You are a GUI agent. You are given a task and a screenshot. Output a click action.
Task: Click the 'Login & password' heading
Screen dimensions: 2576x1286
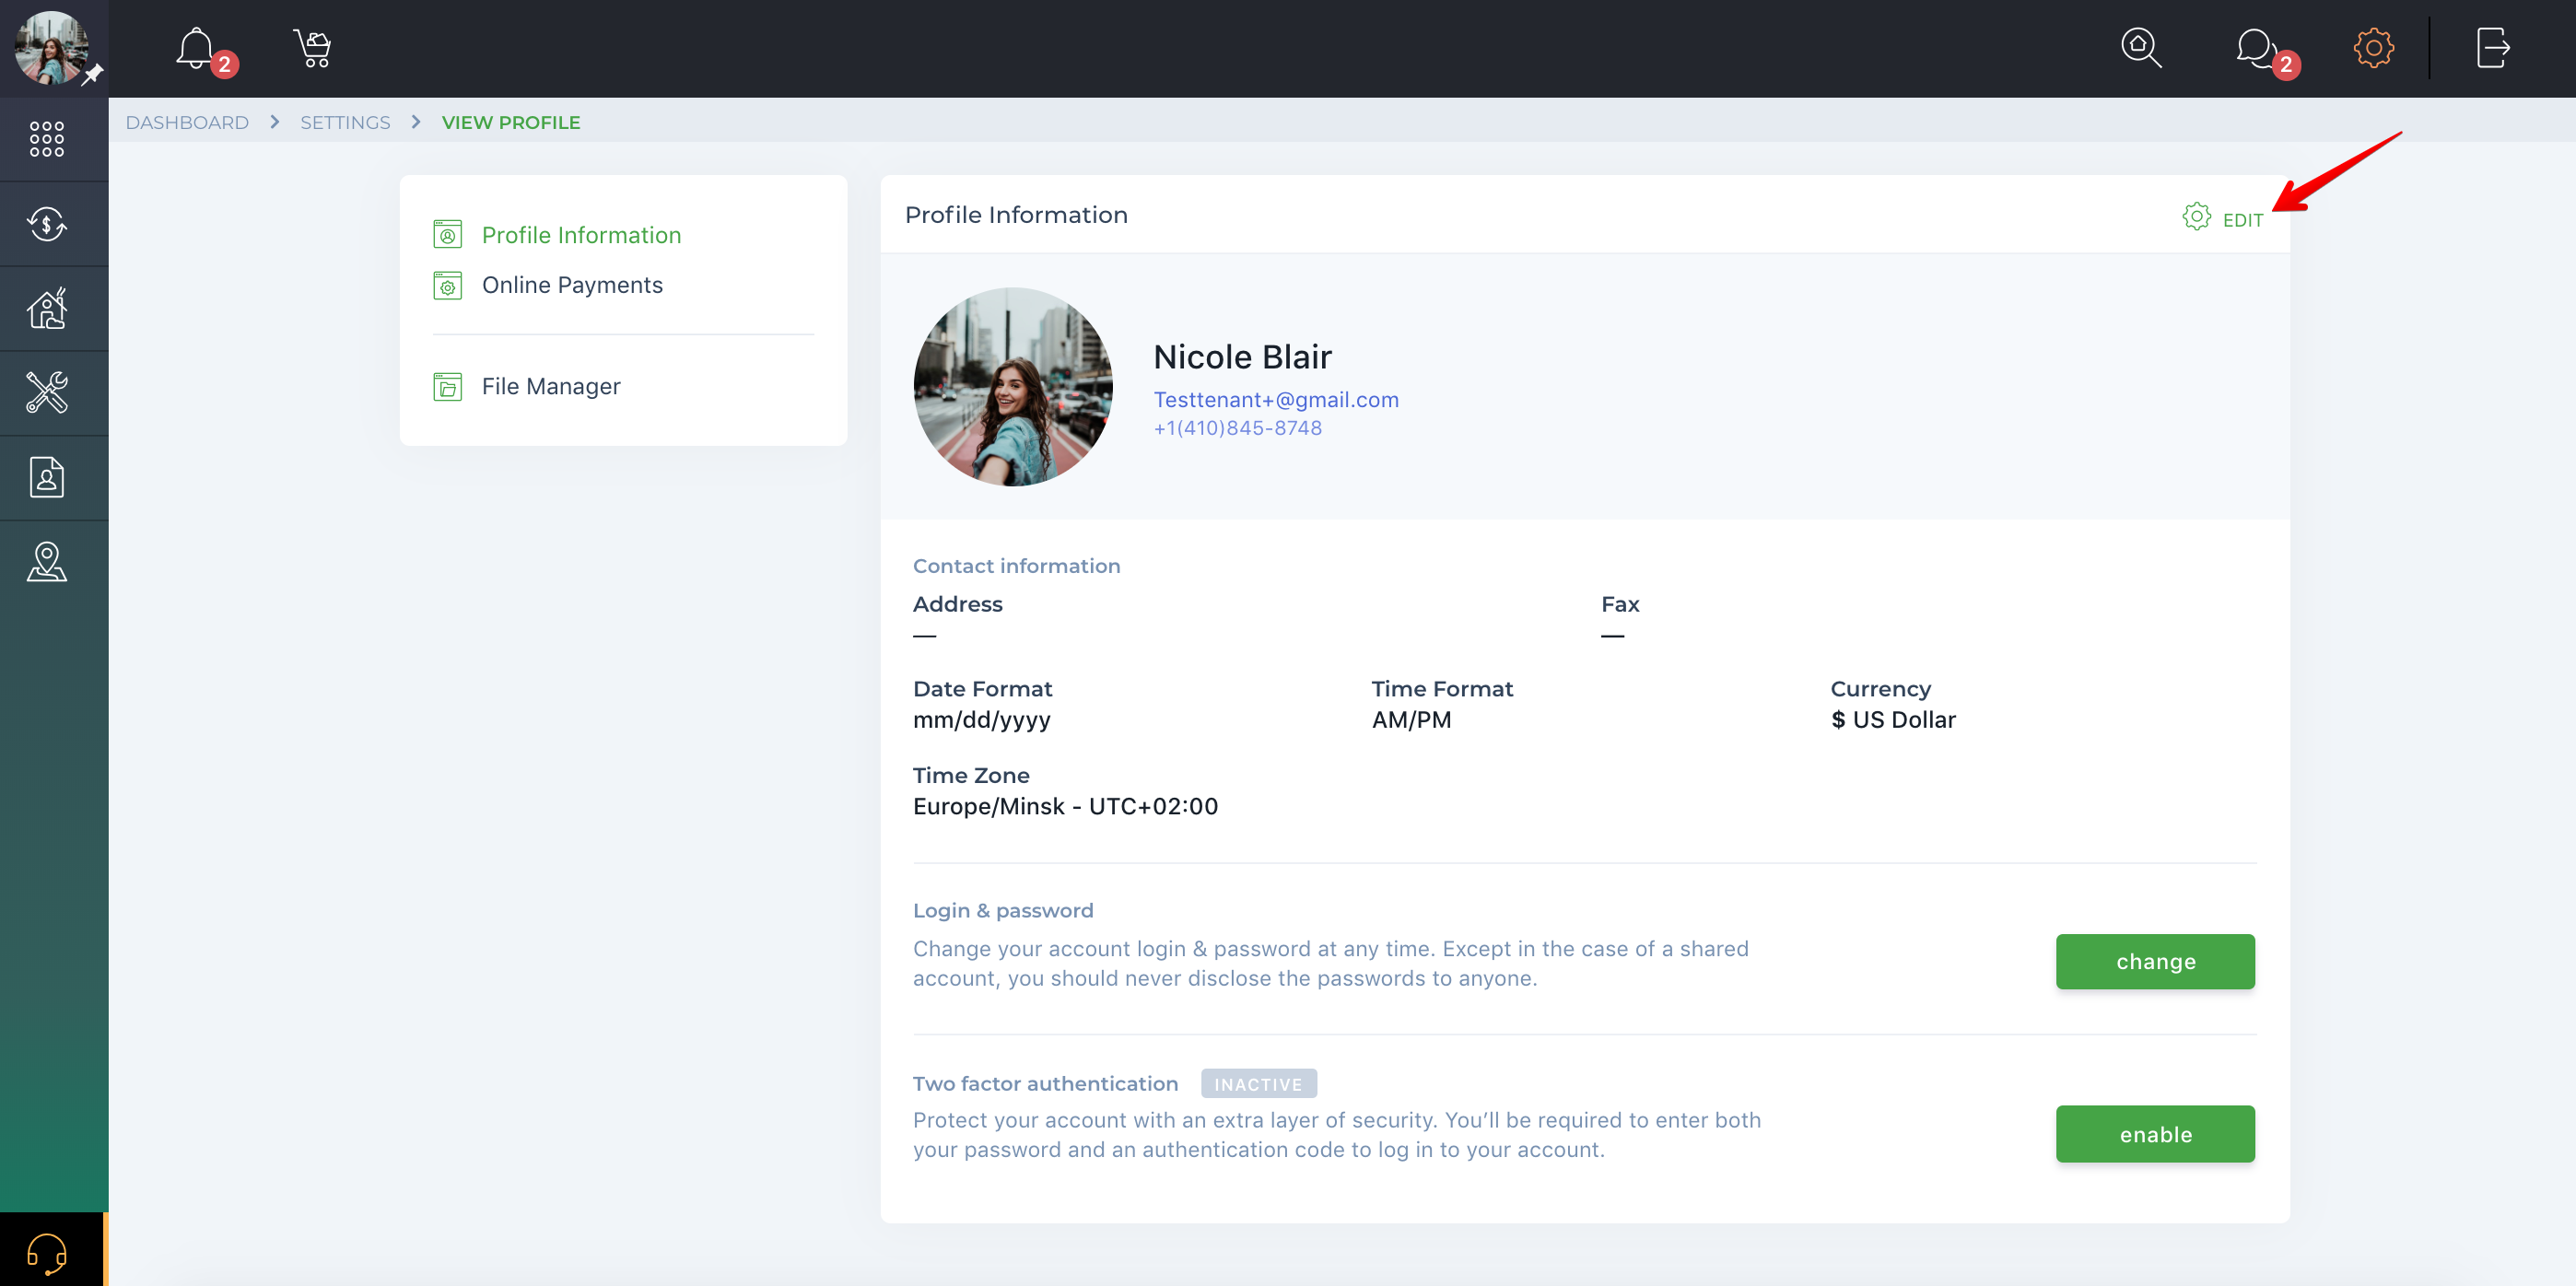coord(1003,911)
